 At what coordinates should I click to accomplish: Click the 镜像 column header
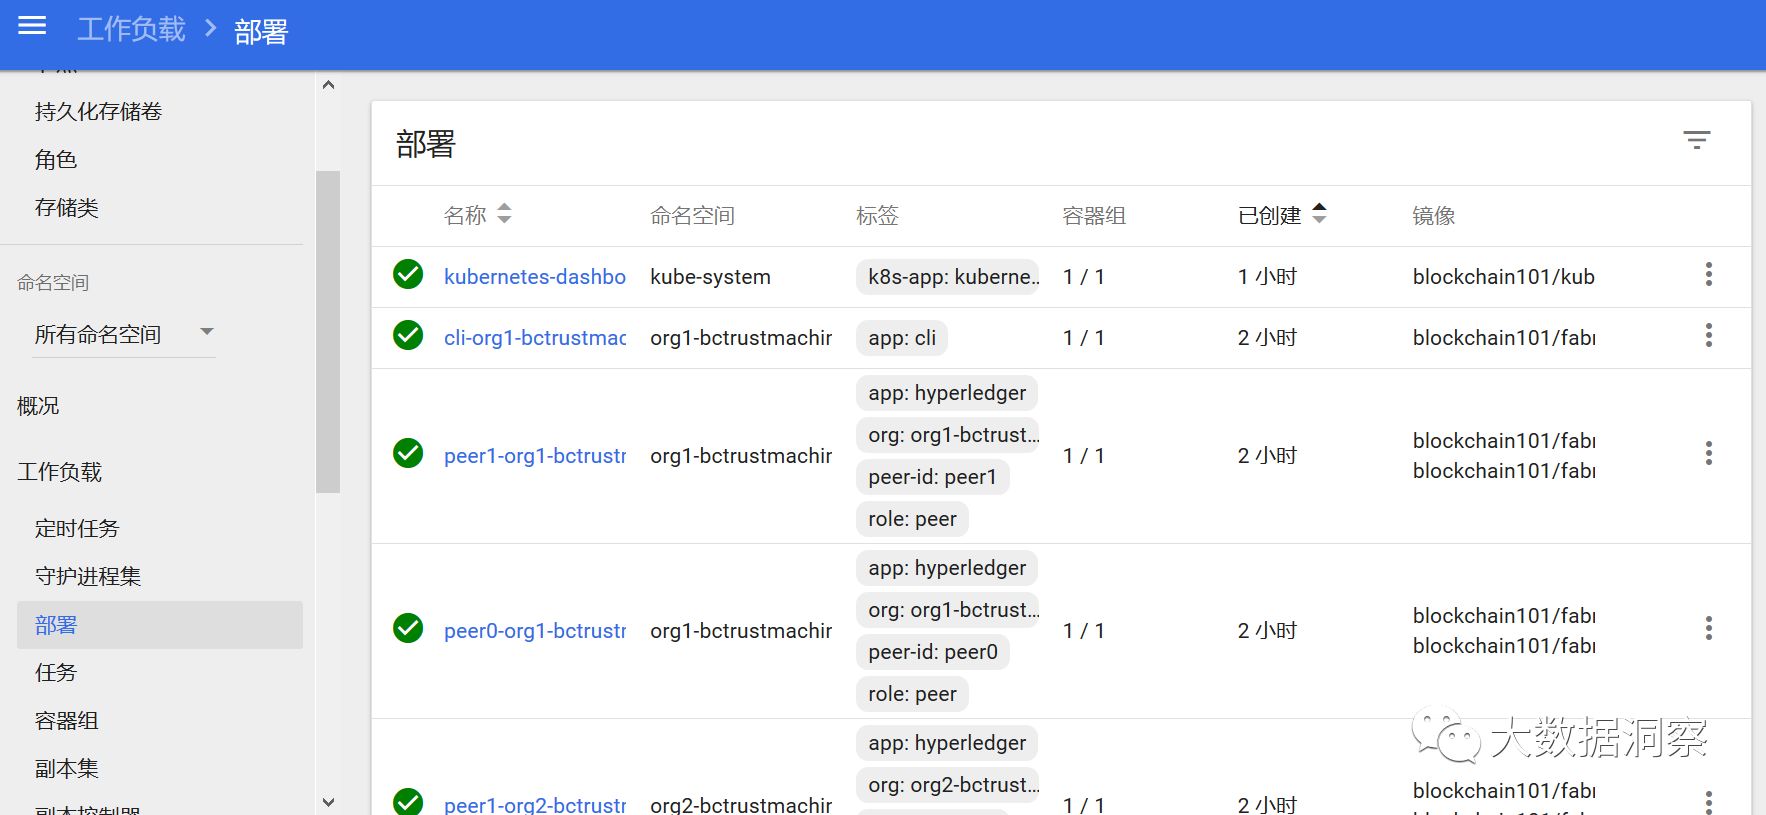(x=1433, y=216)
